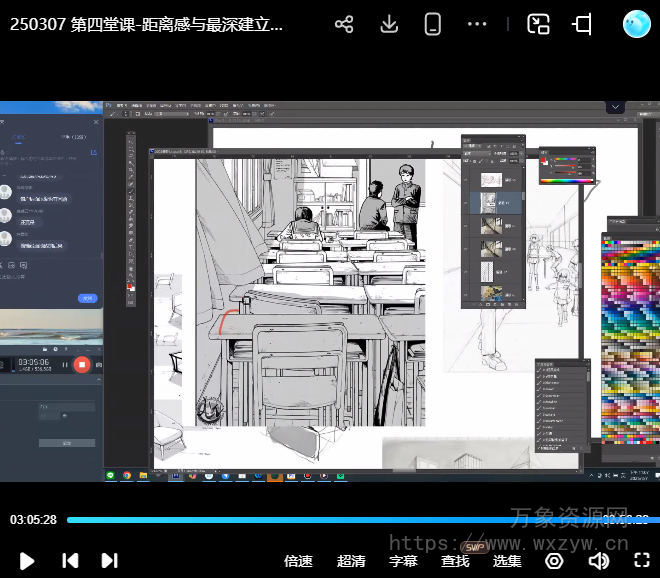Open the 选集 episode list
Image resolution: width=660 pixels, height=578 pixels.
(507, 561)
